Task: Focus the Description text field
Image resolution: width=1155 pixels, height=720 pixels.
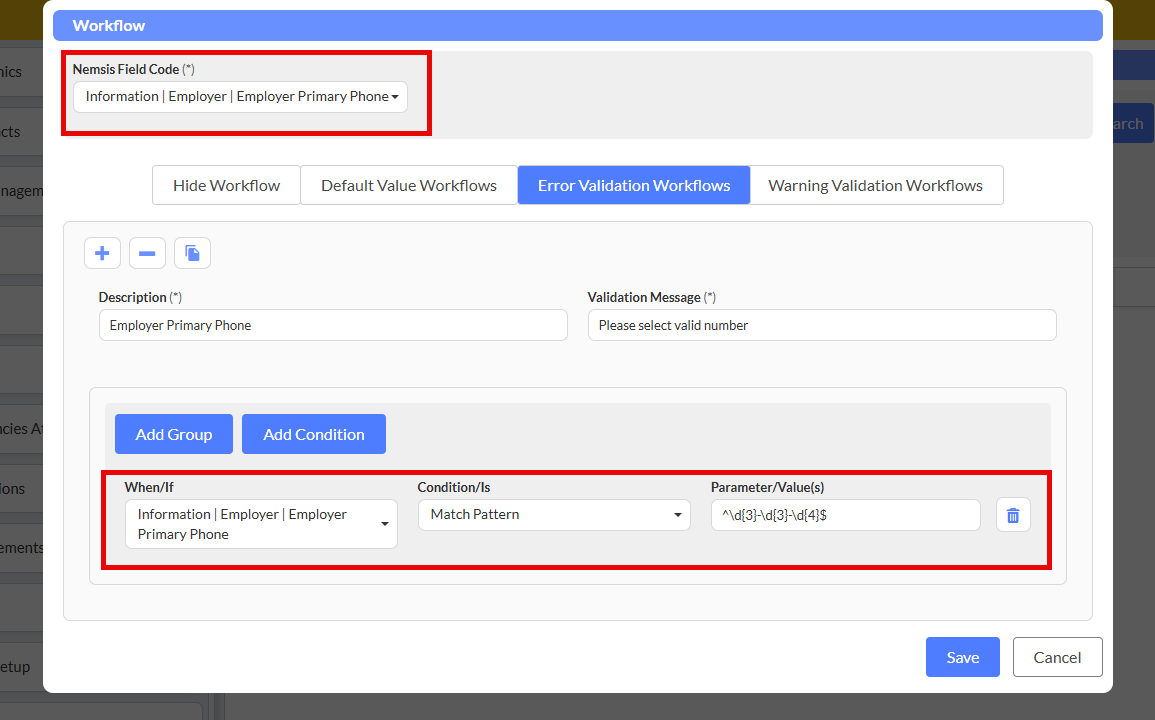Action: [x=333, y=325]
